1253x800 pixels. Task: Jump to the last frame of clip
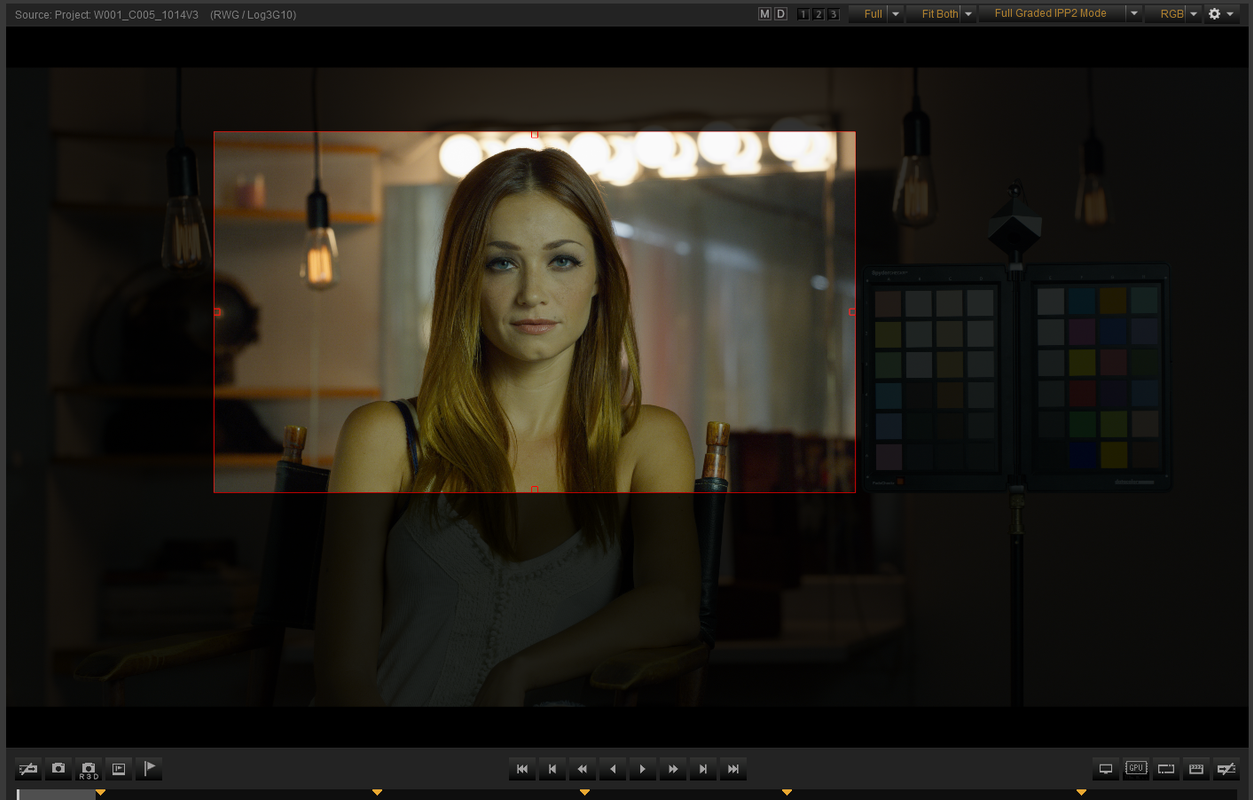[x=733, y=769]
